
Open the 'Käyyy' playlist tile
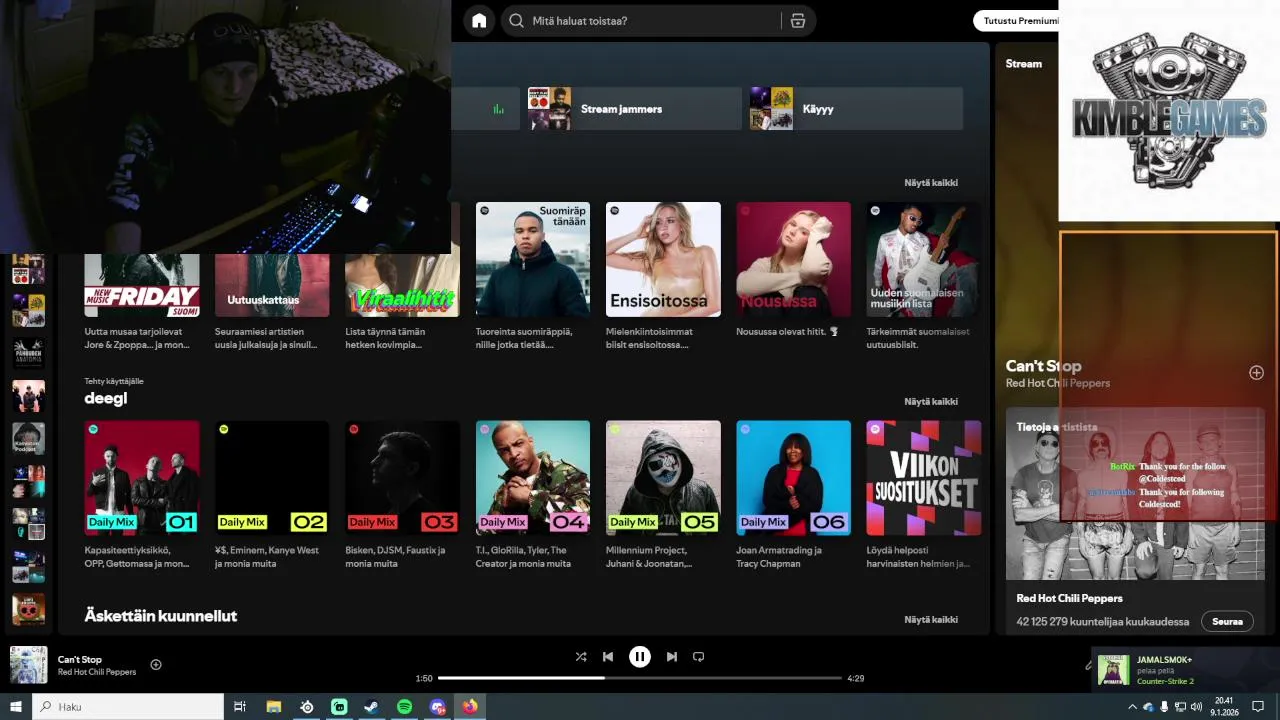pyautogui.click(x=856, y=109)
